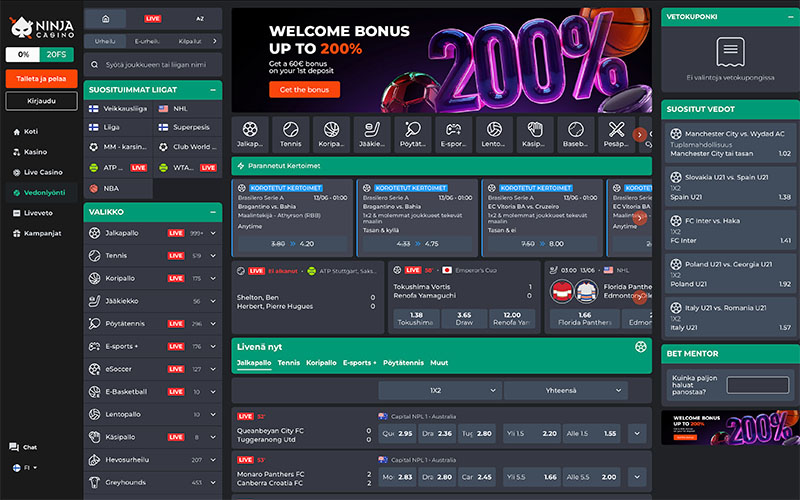
Task: Click the search magnifier icon
Action: click(94, 65)
